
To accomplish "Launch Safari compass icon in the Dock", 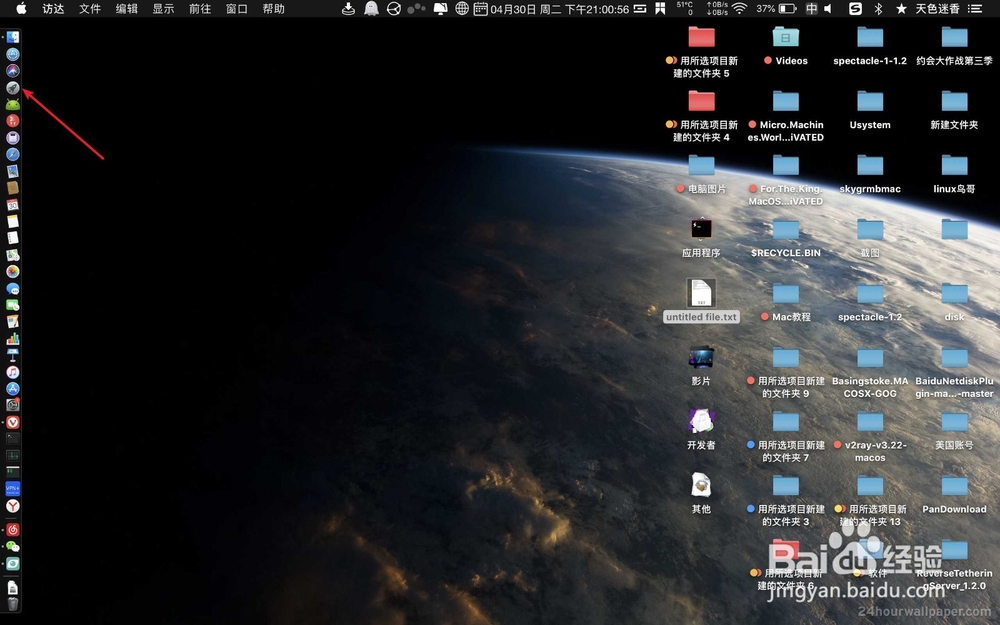I will tap(13, 154).
